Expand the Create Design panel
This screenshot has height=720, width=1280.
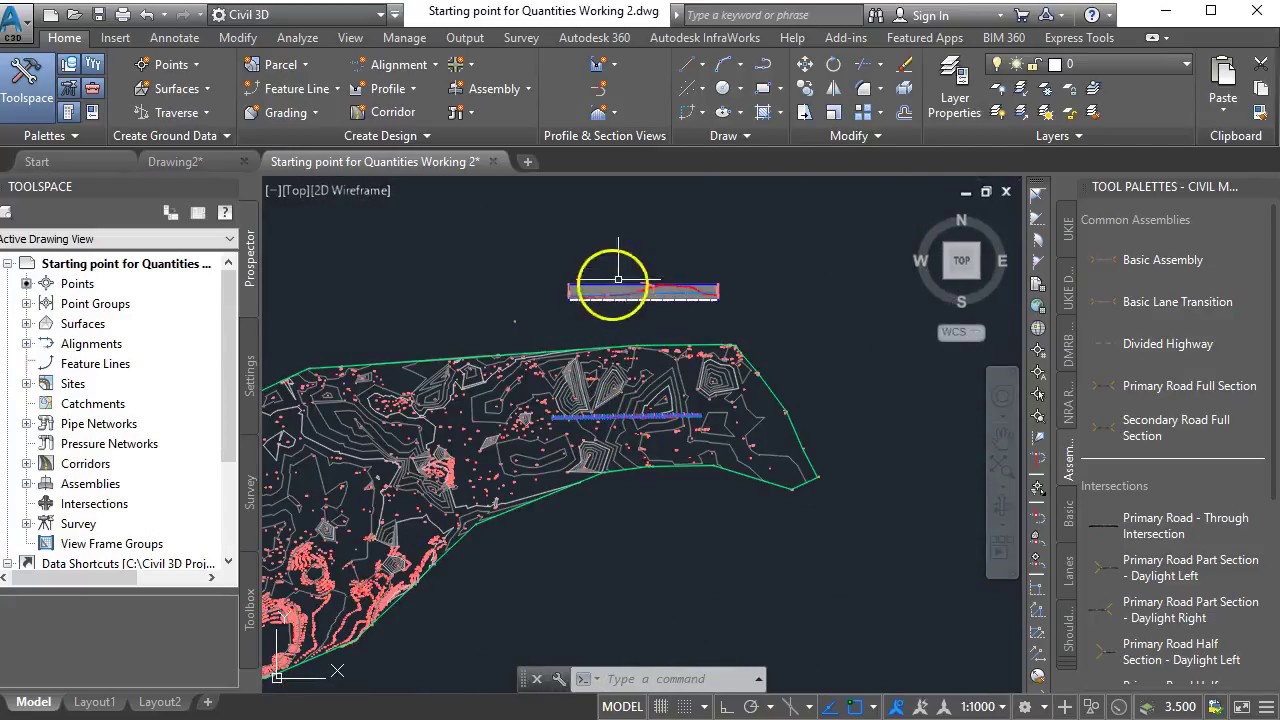tap(388, 136)
